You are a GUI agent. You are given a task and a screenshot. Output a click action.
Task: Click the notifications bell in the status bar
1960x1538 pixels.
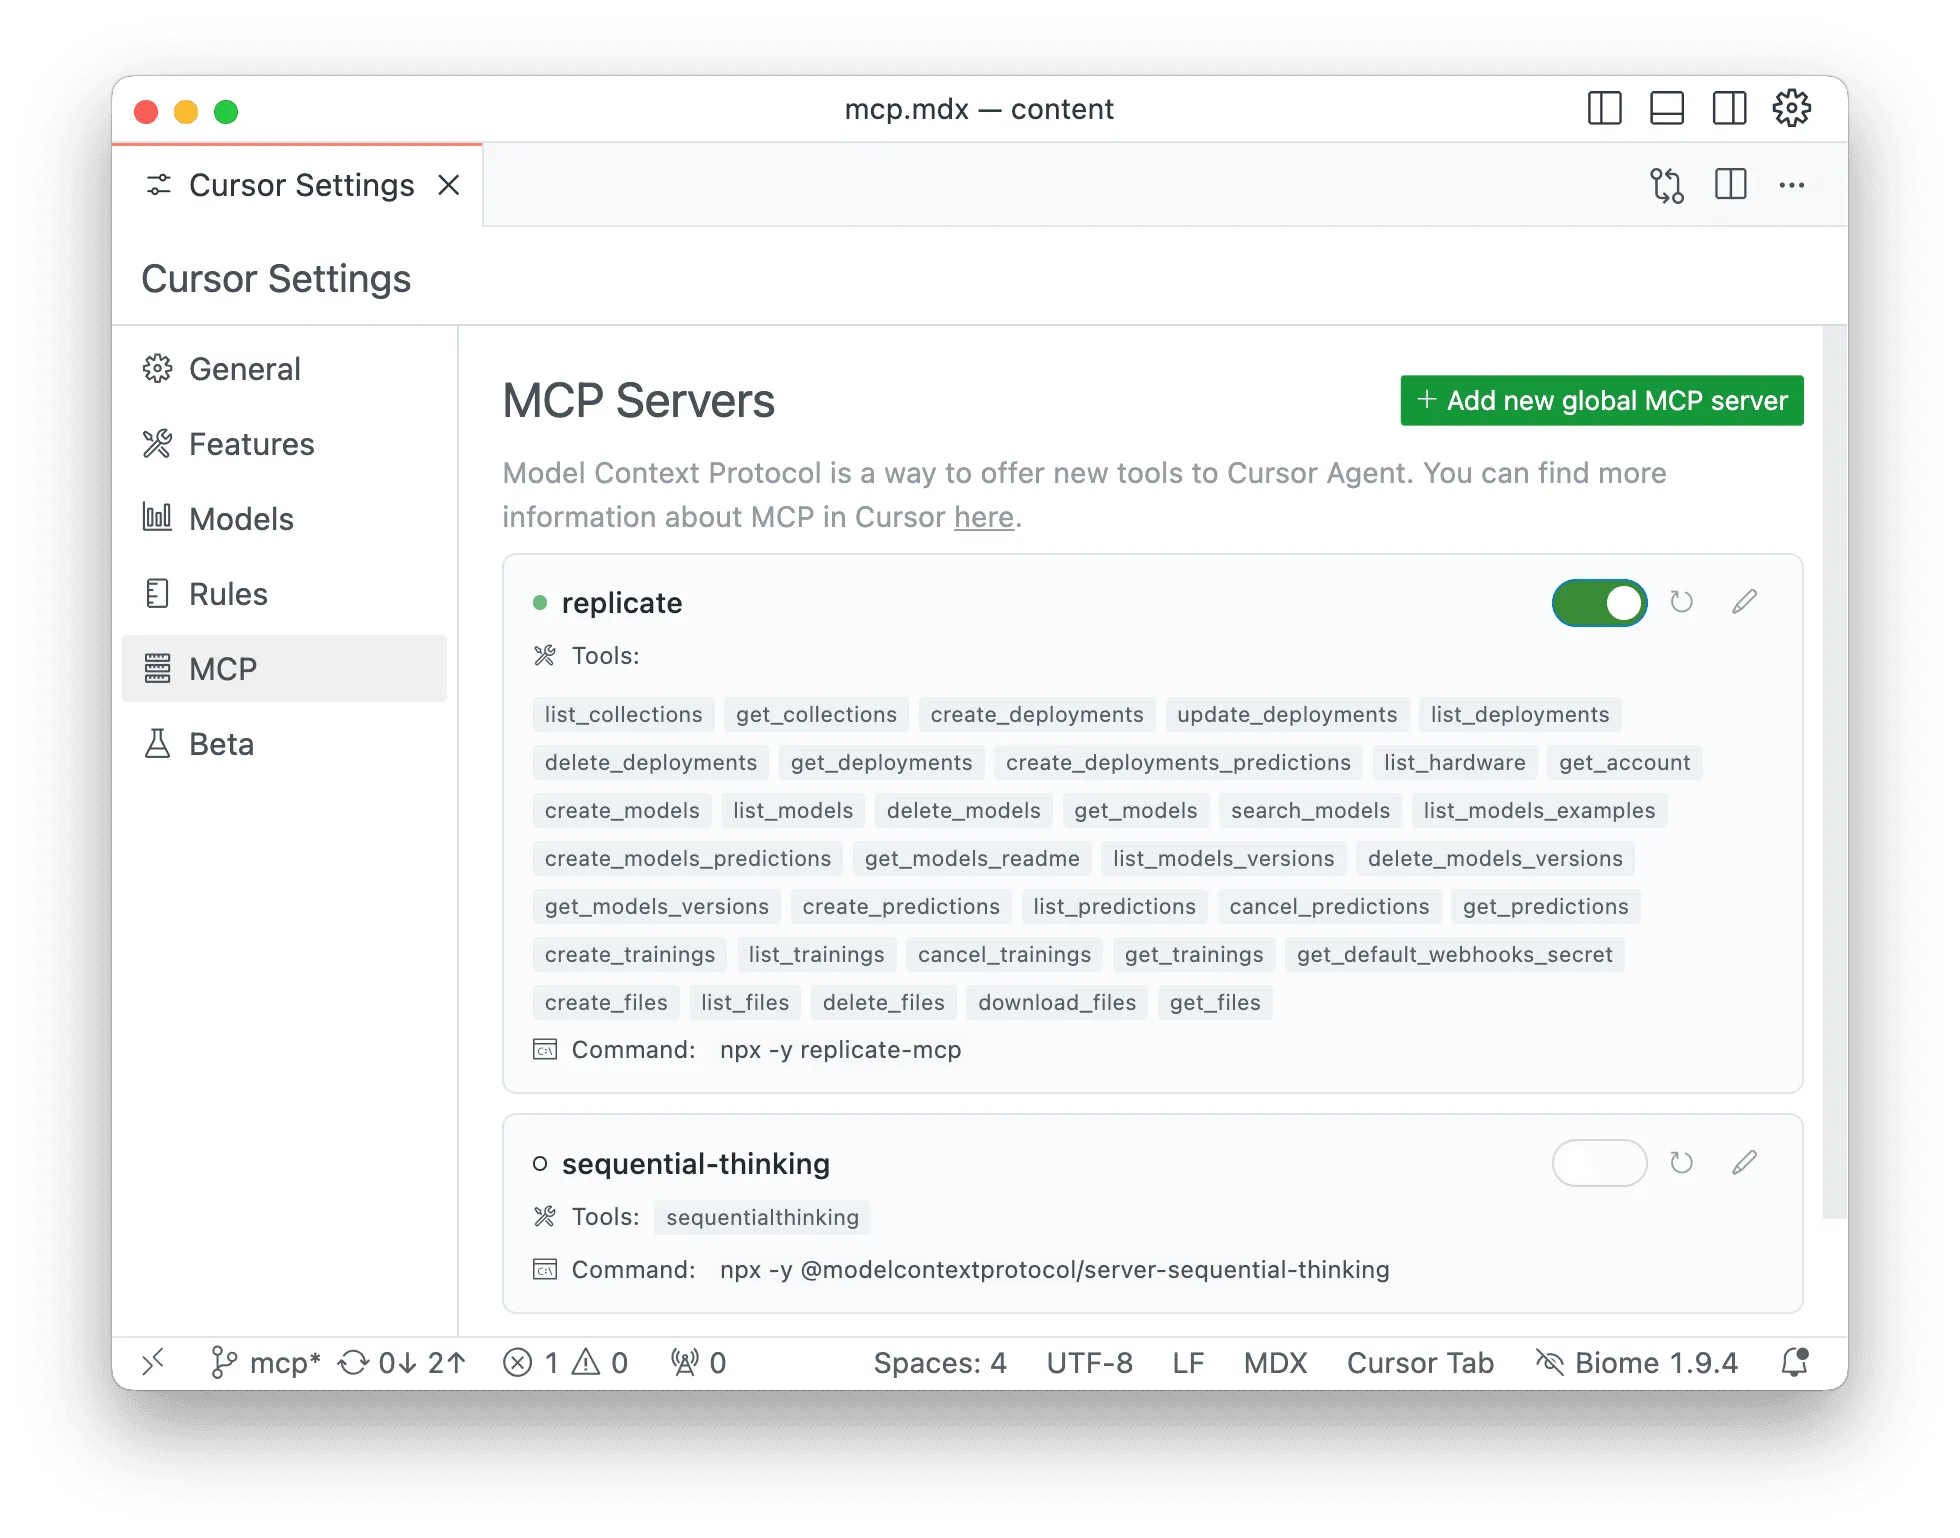(1795, 1362)
